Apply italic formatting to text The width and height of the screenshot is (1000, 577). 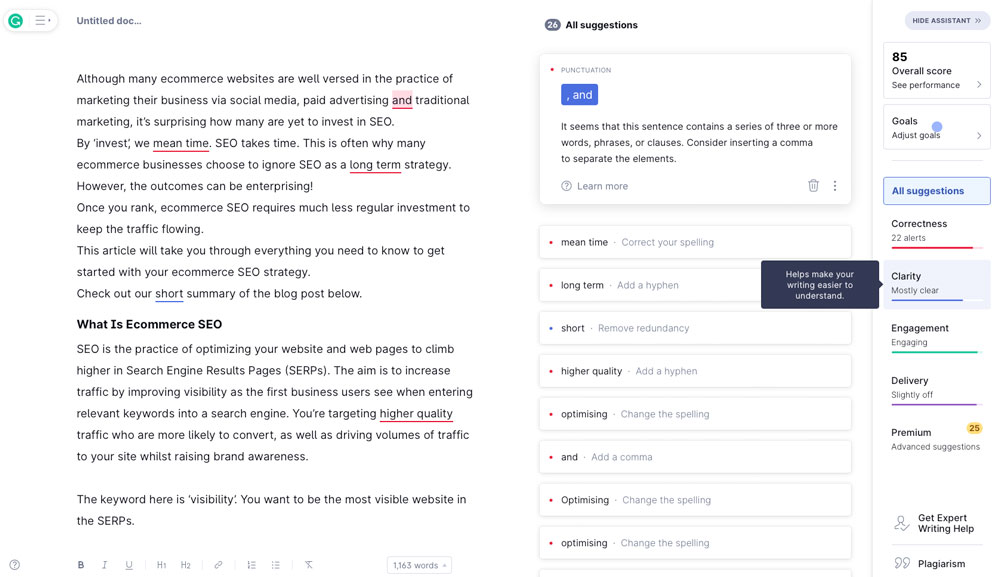104,565
